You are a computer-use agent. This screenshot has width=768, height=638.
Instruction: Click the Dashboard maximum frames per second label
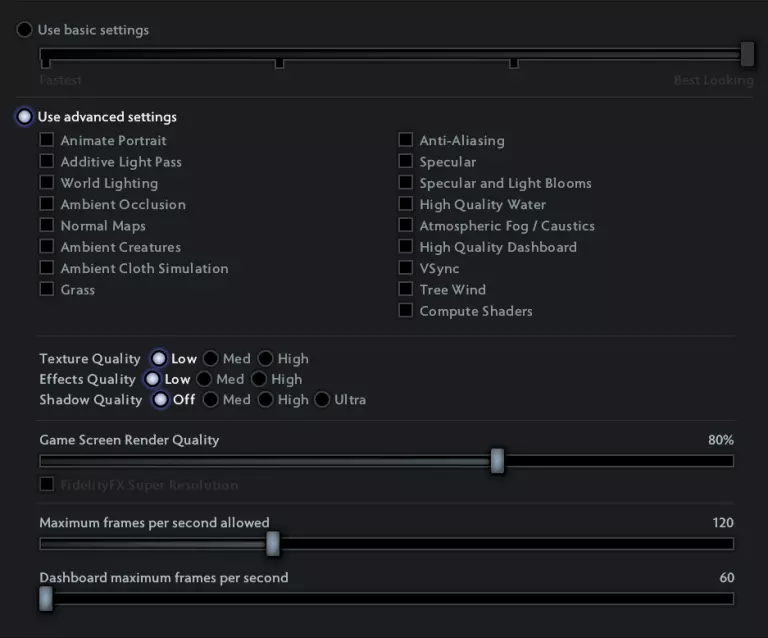(x=164, y=578)
